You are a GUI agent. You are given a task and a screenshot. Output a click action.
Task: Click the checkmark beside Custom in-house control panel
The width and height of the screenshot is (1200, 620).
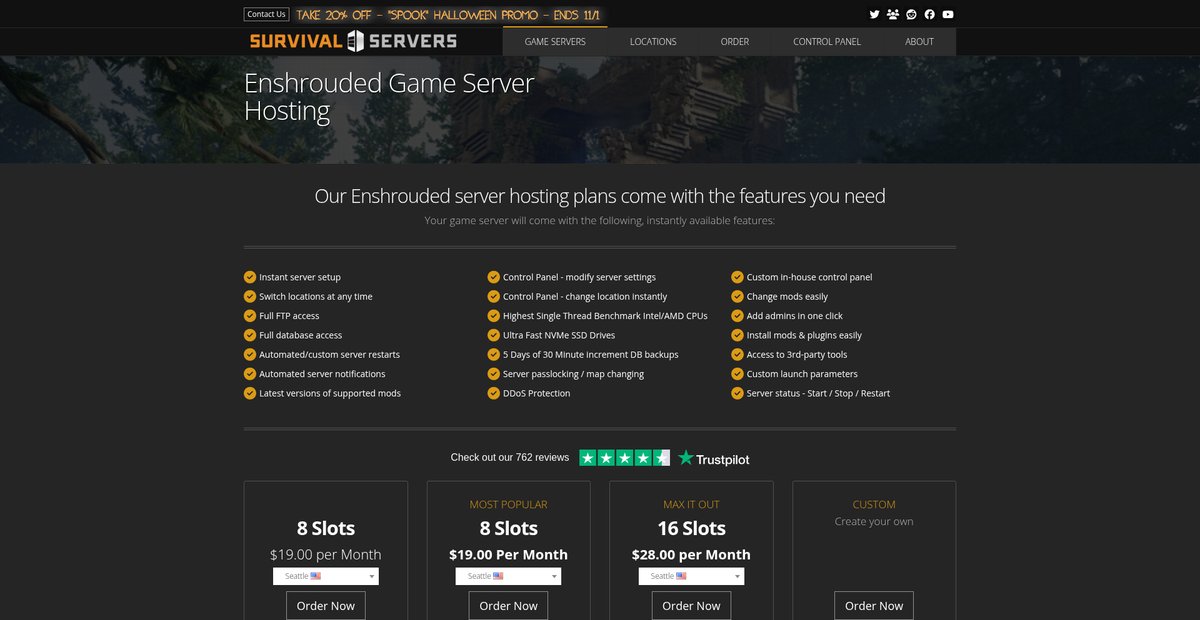tap(738, 277)
